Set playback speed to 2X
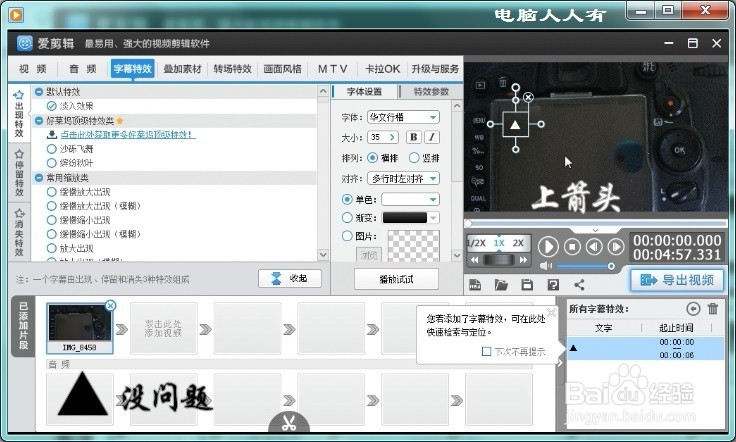This screenshot has width=736, height=442. tap(518, 243)
